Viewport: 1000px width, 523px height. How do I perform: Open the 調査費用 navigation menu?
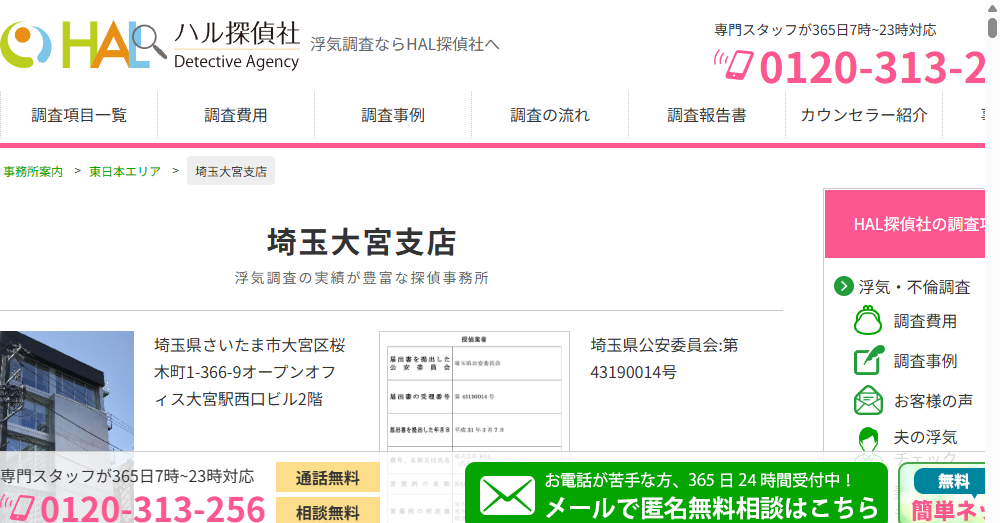point(236,115)
